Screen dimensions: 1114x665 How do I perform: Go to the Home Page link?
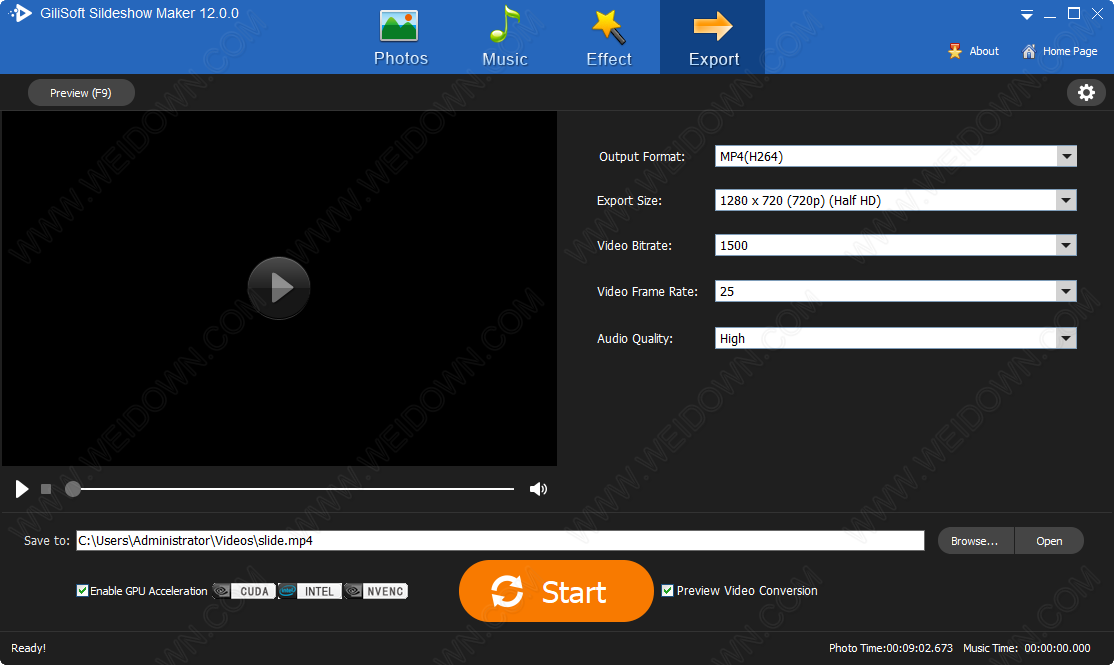1059,51
